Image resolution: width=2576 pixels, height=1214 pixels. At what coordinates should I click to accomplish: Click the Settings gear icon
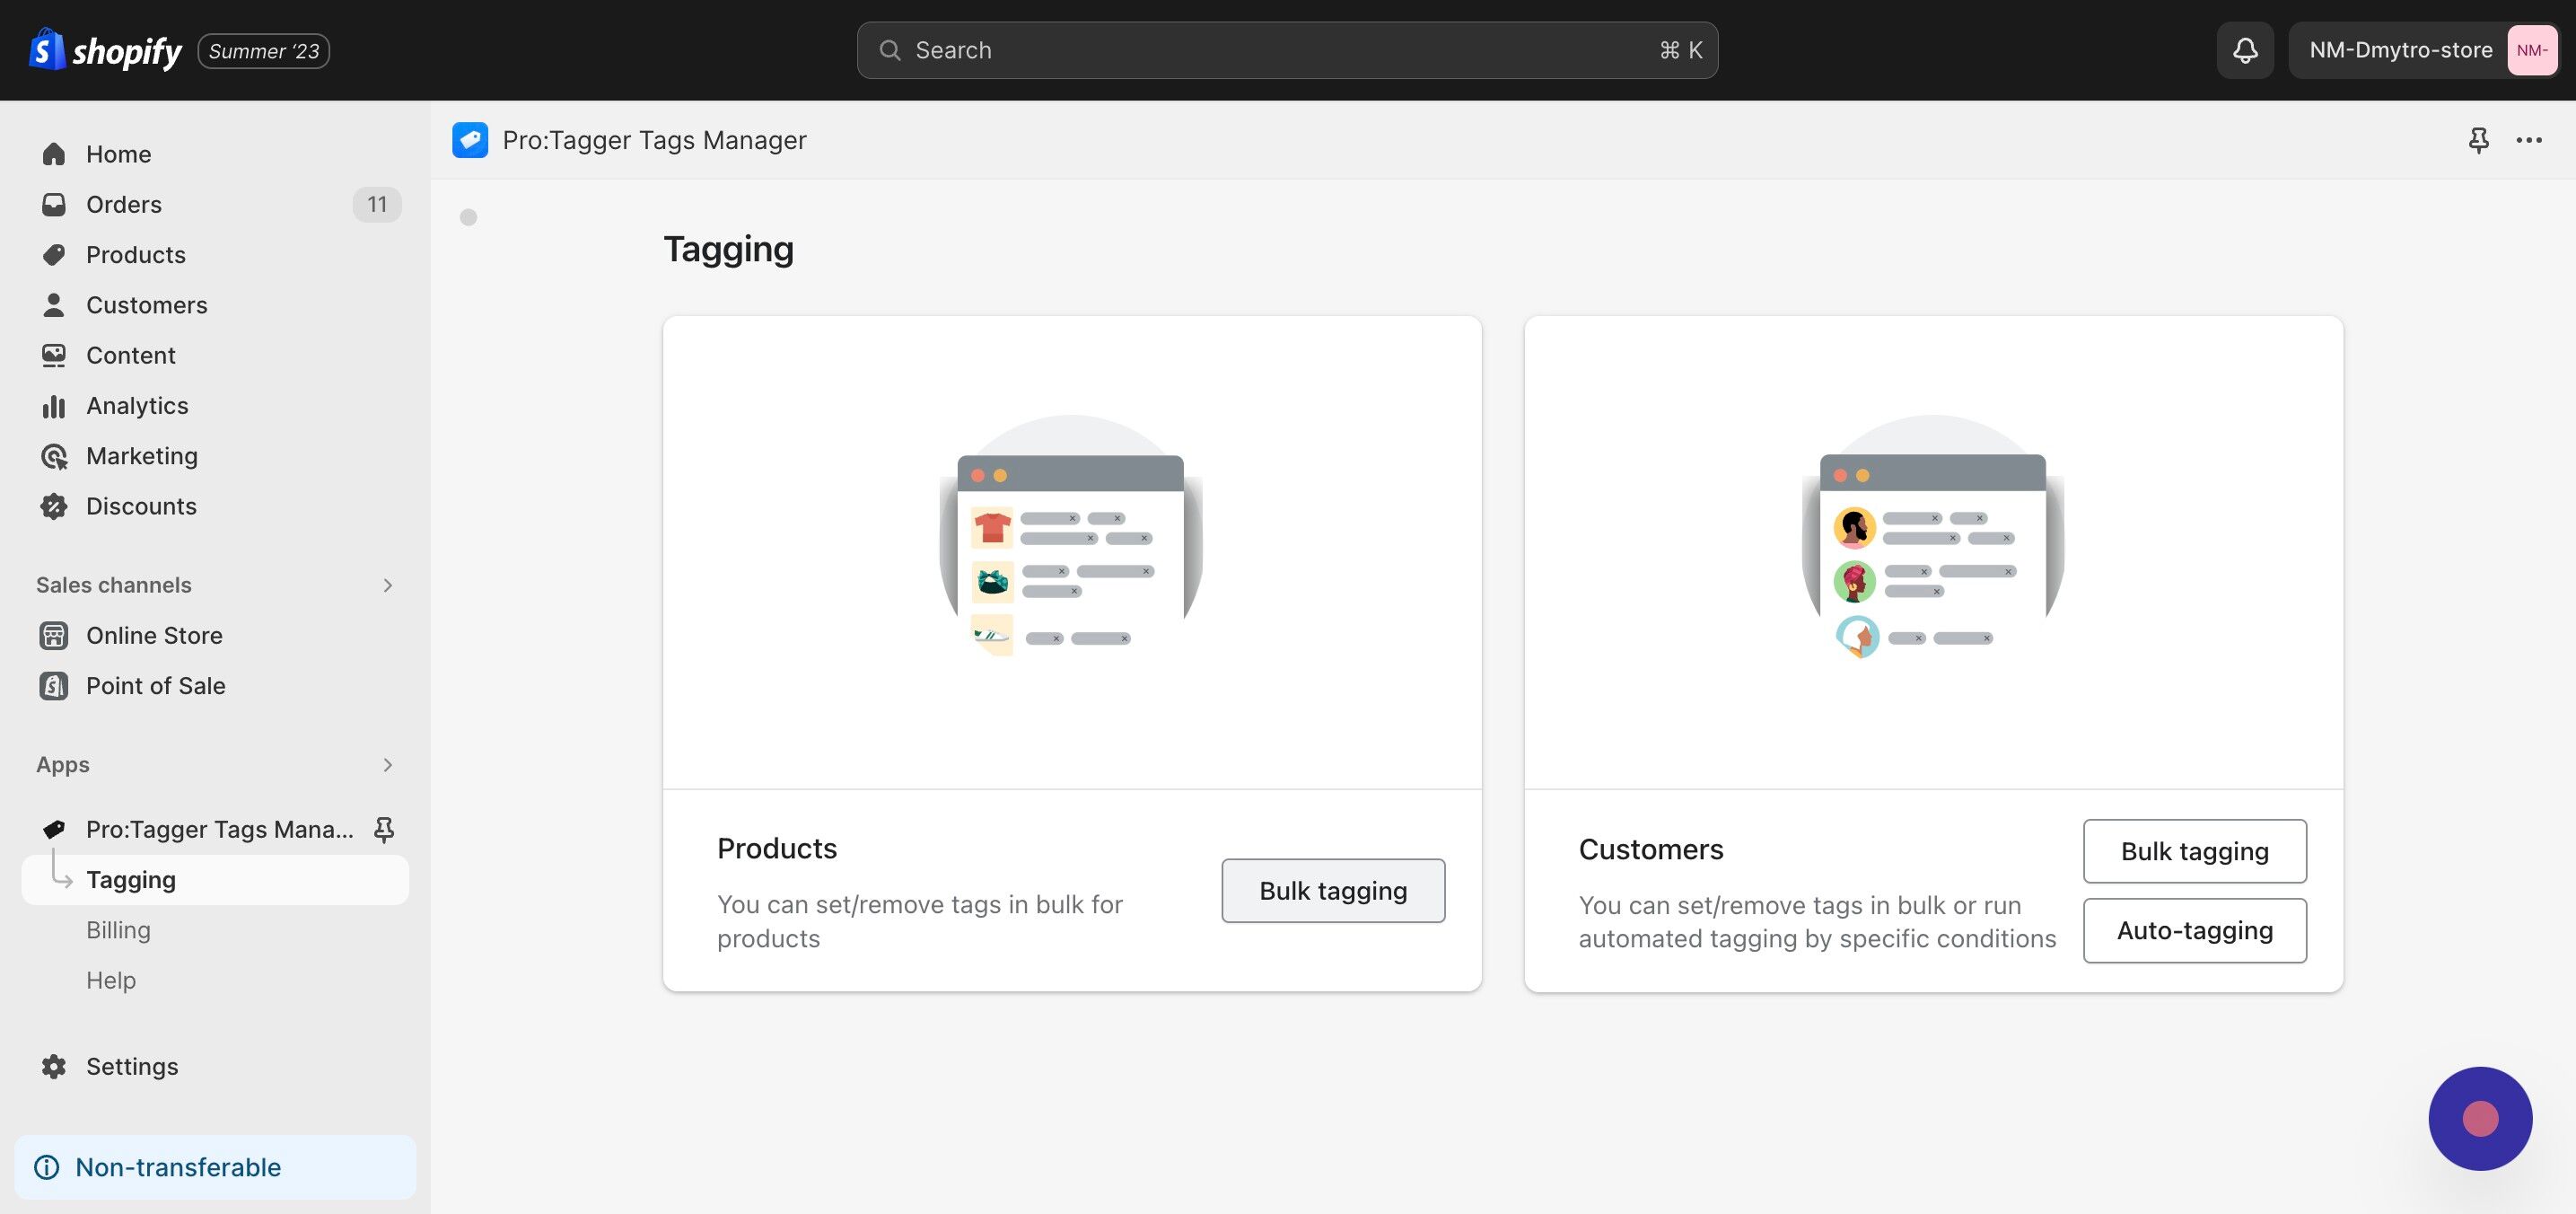54,1066
